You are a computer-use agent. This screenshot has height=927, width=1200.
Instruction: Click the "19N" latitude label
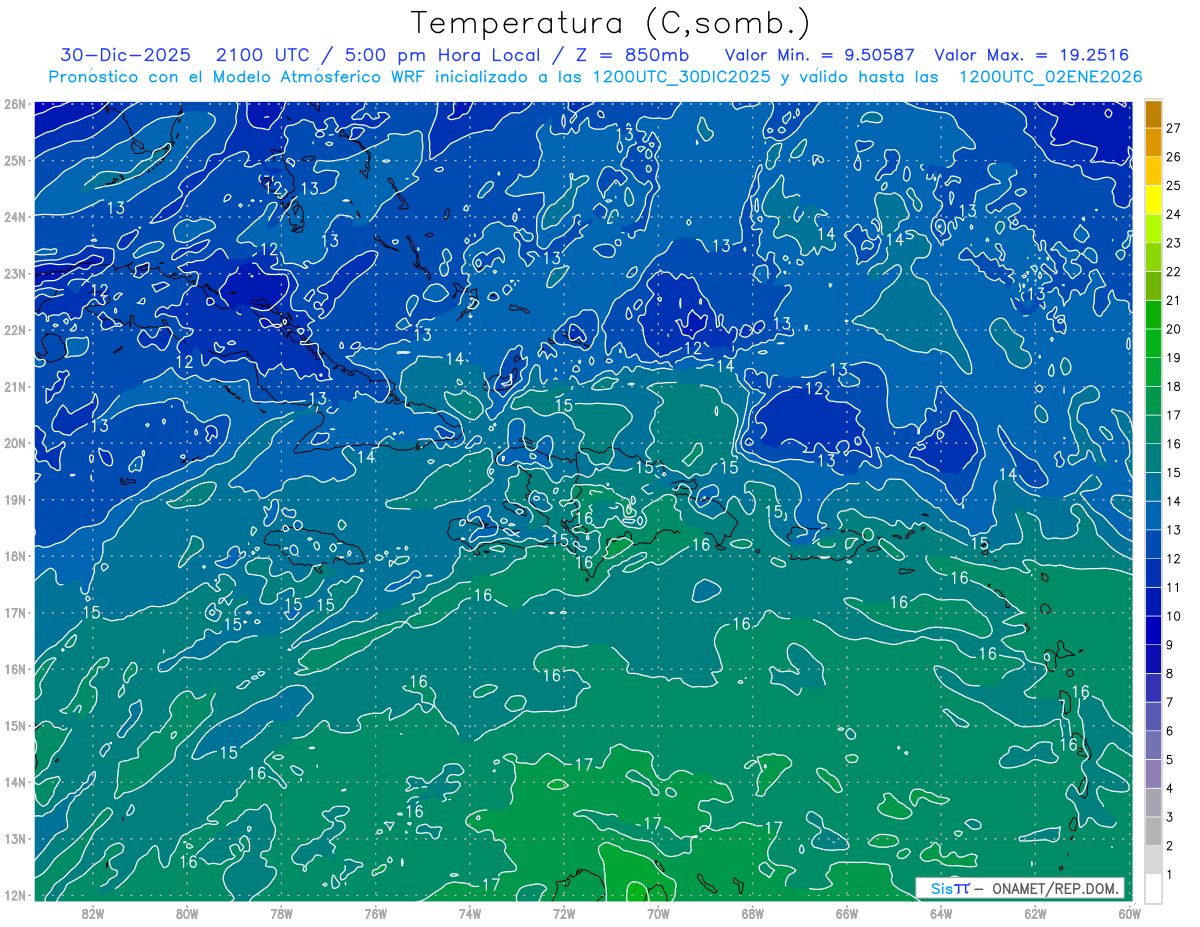(14, 499)
